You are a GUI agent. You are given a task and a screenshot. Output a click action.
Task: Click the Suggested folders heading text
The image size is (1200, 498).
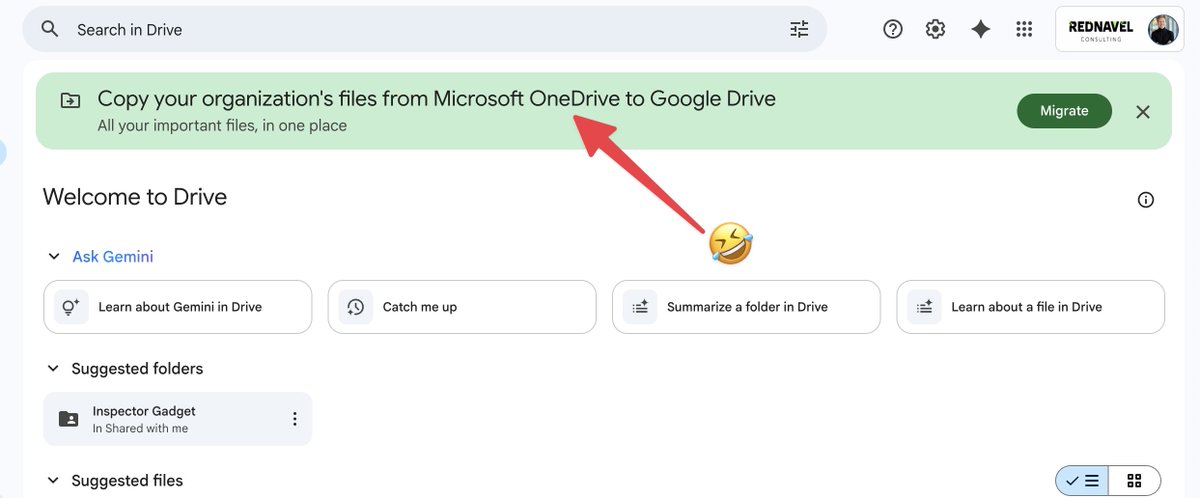point(137,369)
